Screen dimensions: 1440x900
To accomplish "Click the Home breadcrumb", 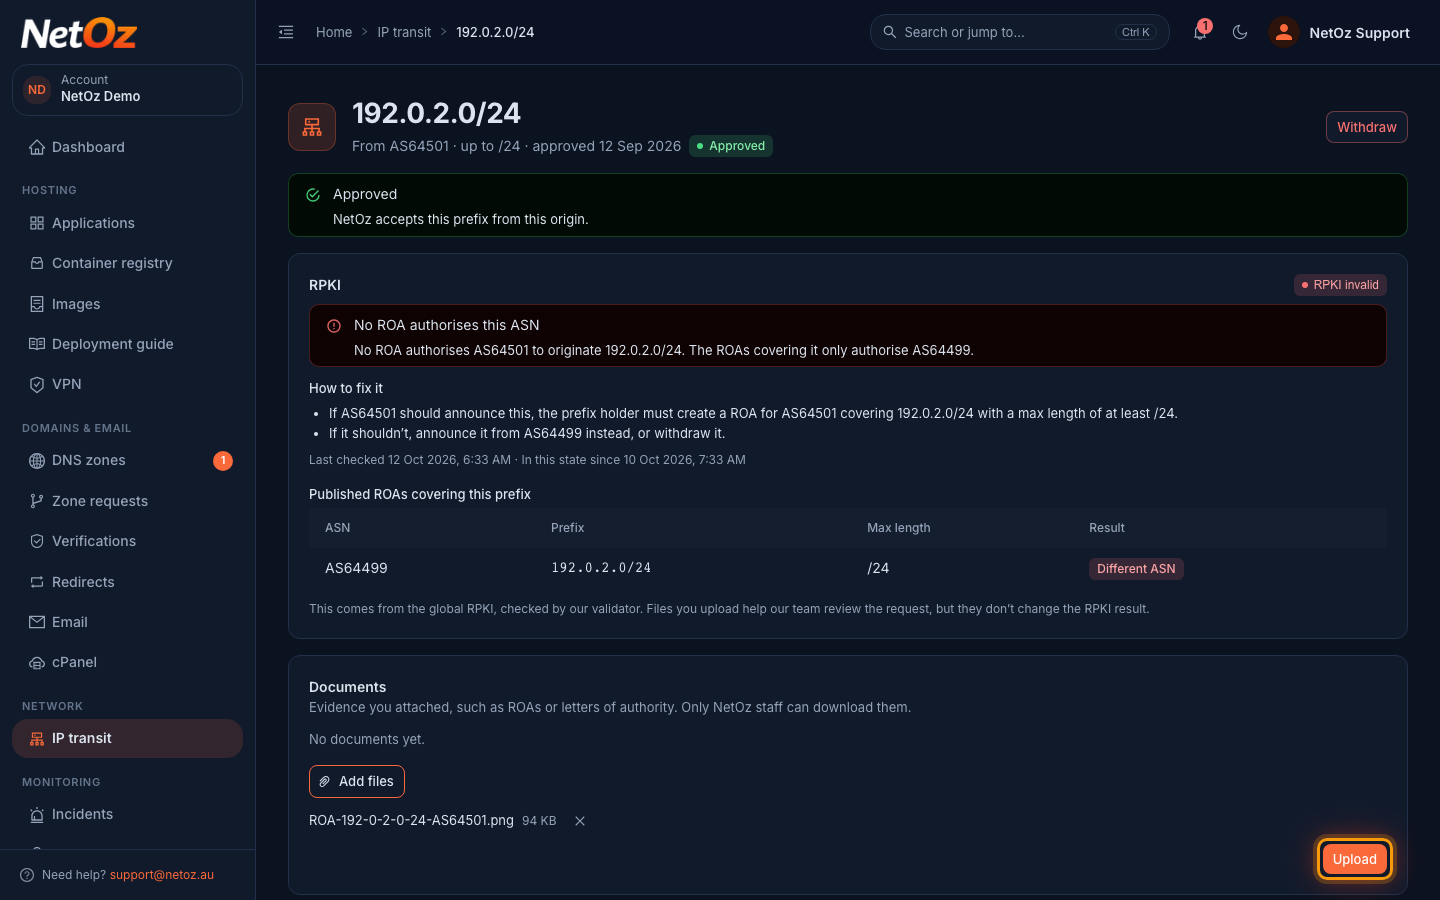I will (x=334, y=32).
